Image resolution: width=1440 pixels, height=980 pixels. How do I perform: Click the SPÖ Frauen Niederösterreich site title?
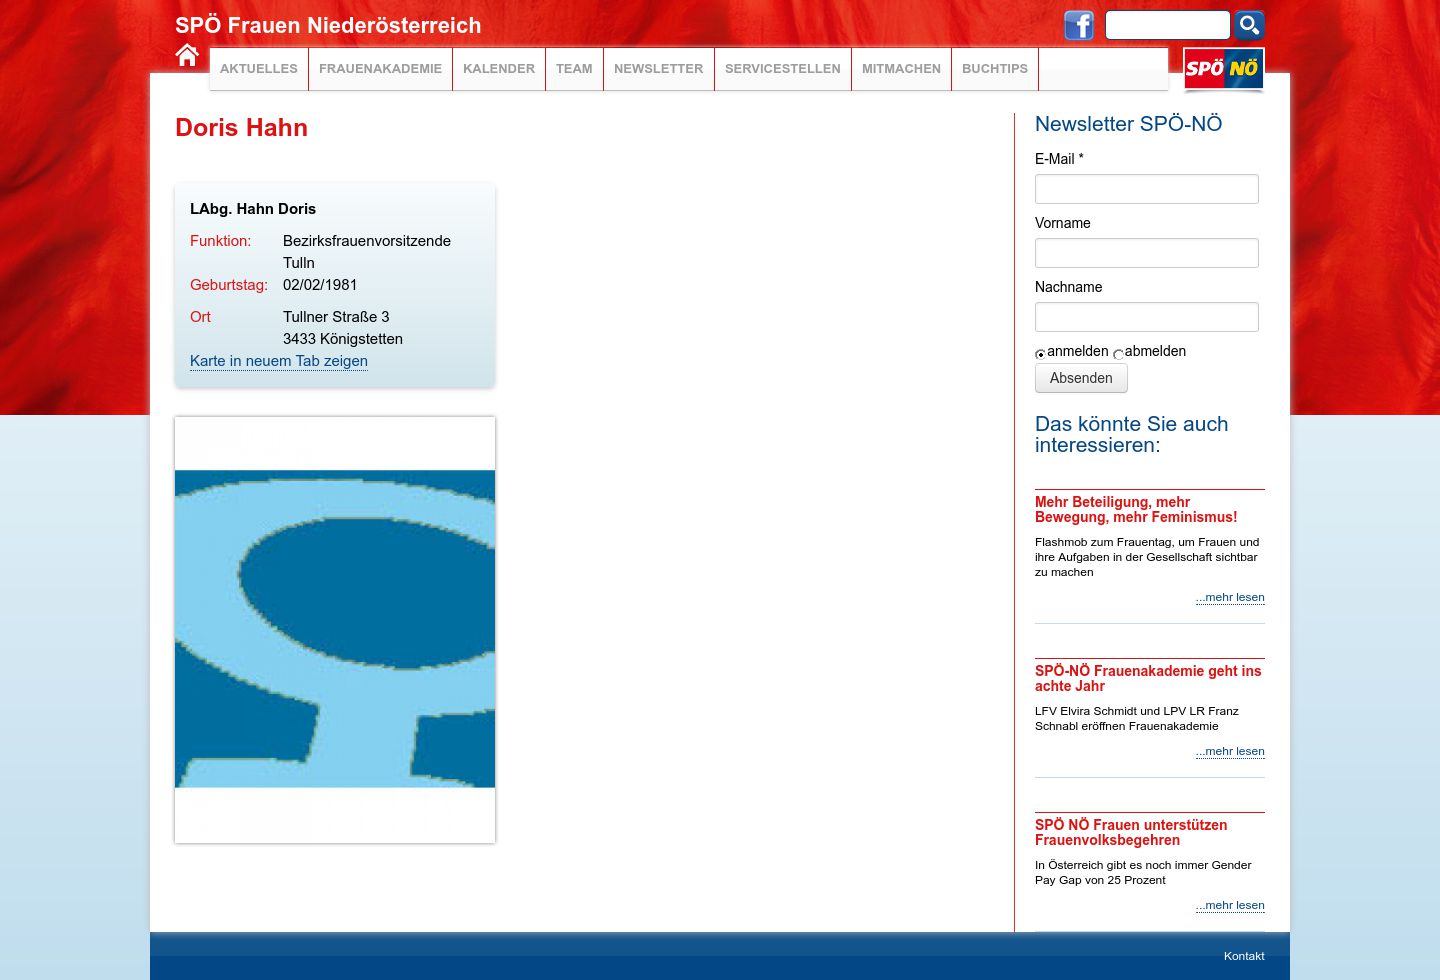[x=328, y=25]
